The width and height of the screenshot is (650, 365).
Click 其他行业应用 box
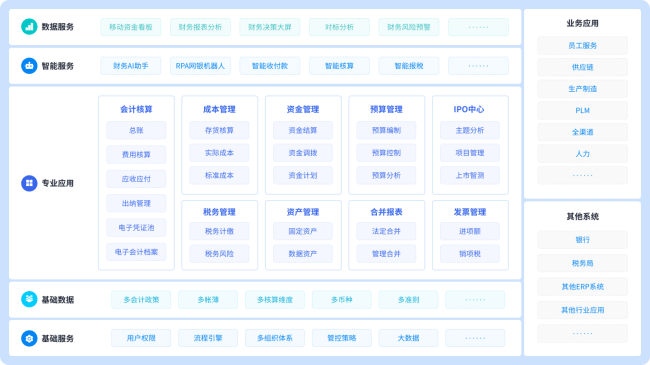[582, 310]
